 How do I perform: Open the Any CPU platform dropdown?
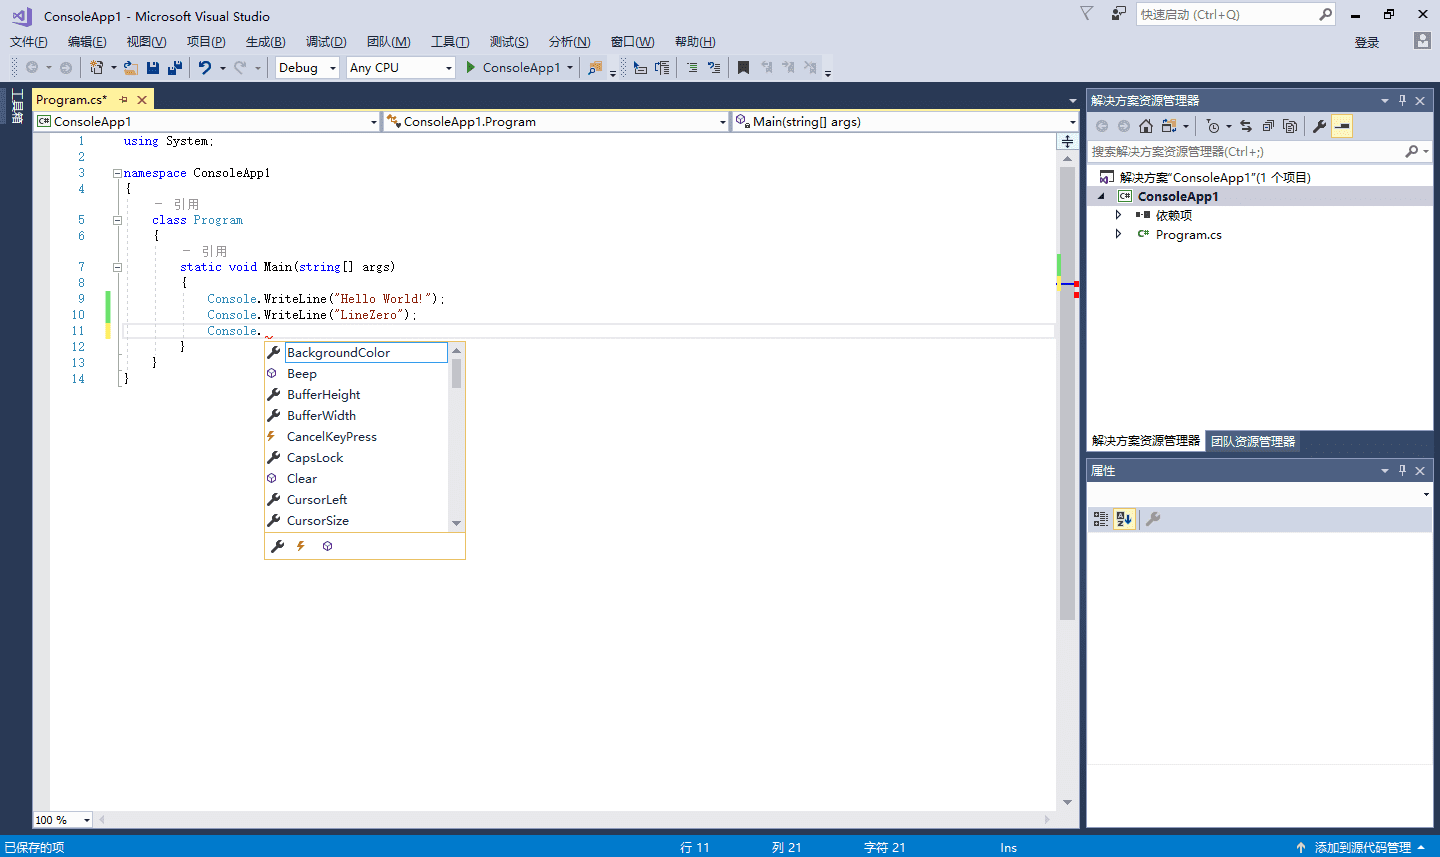click(447, 68)
